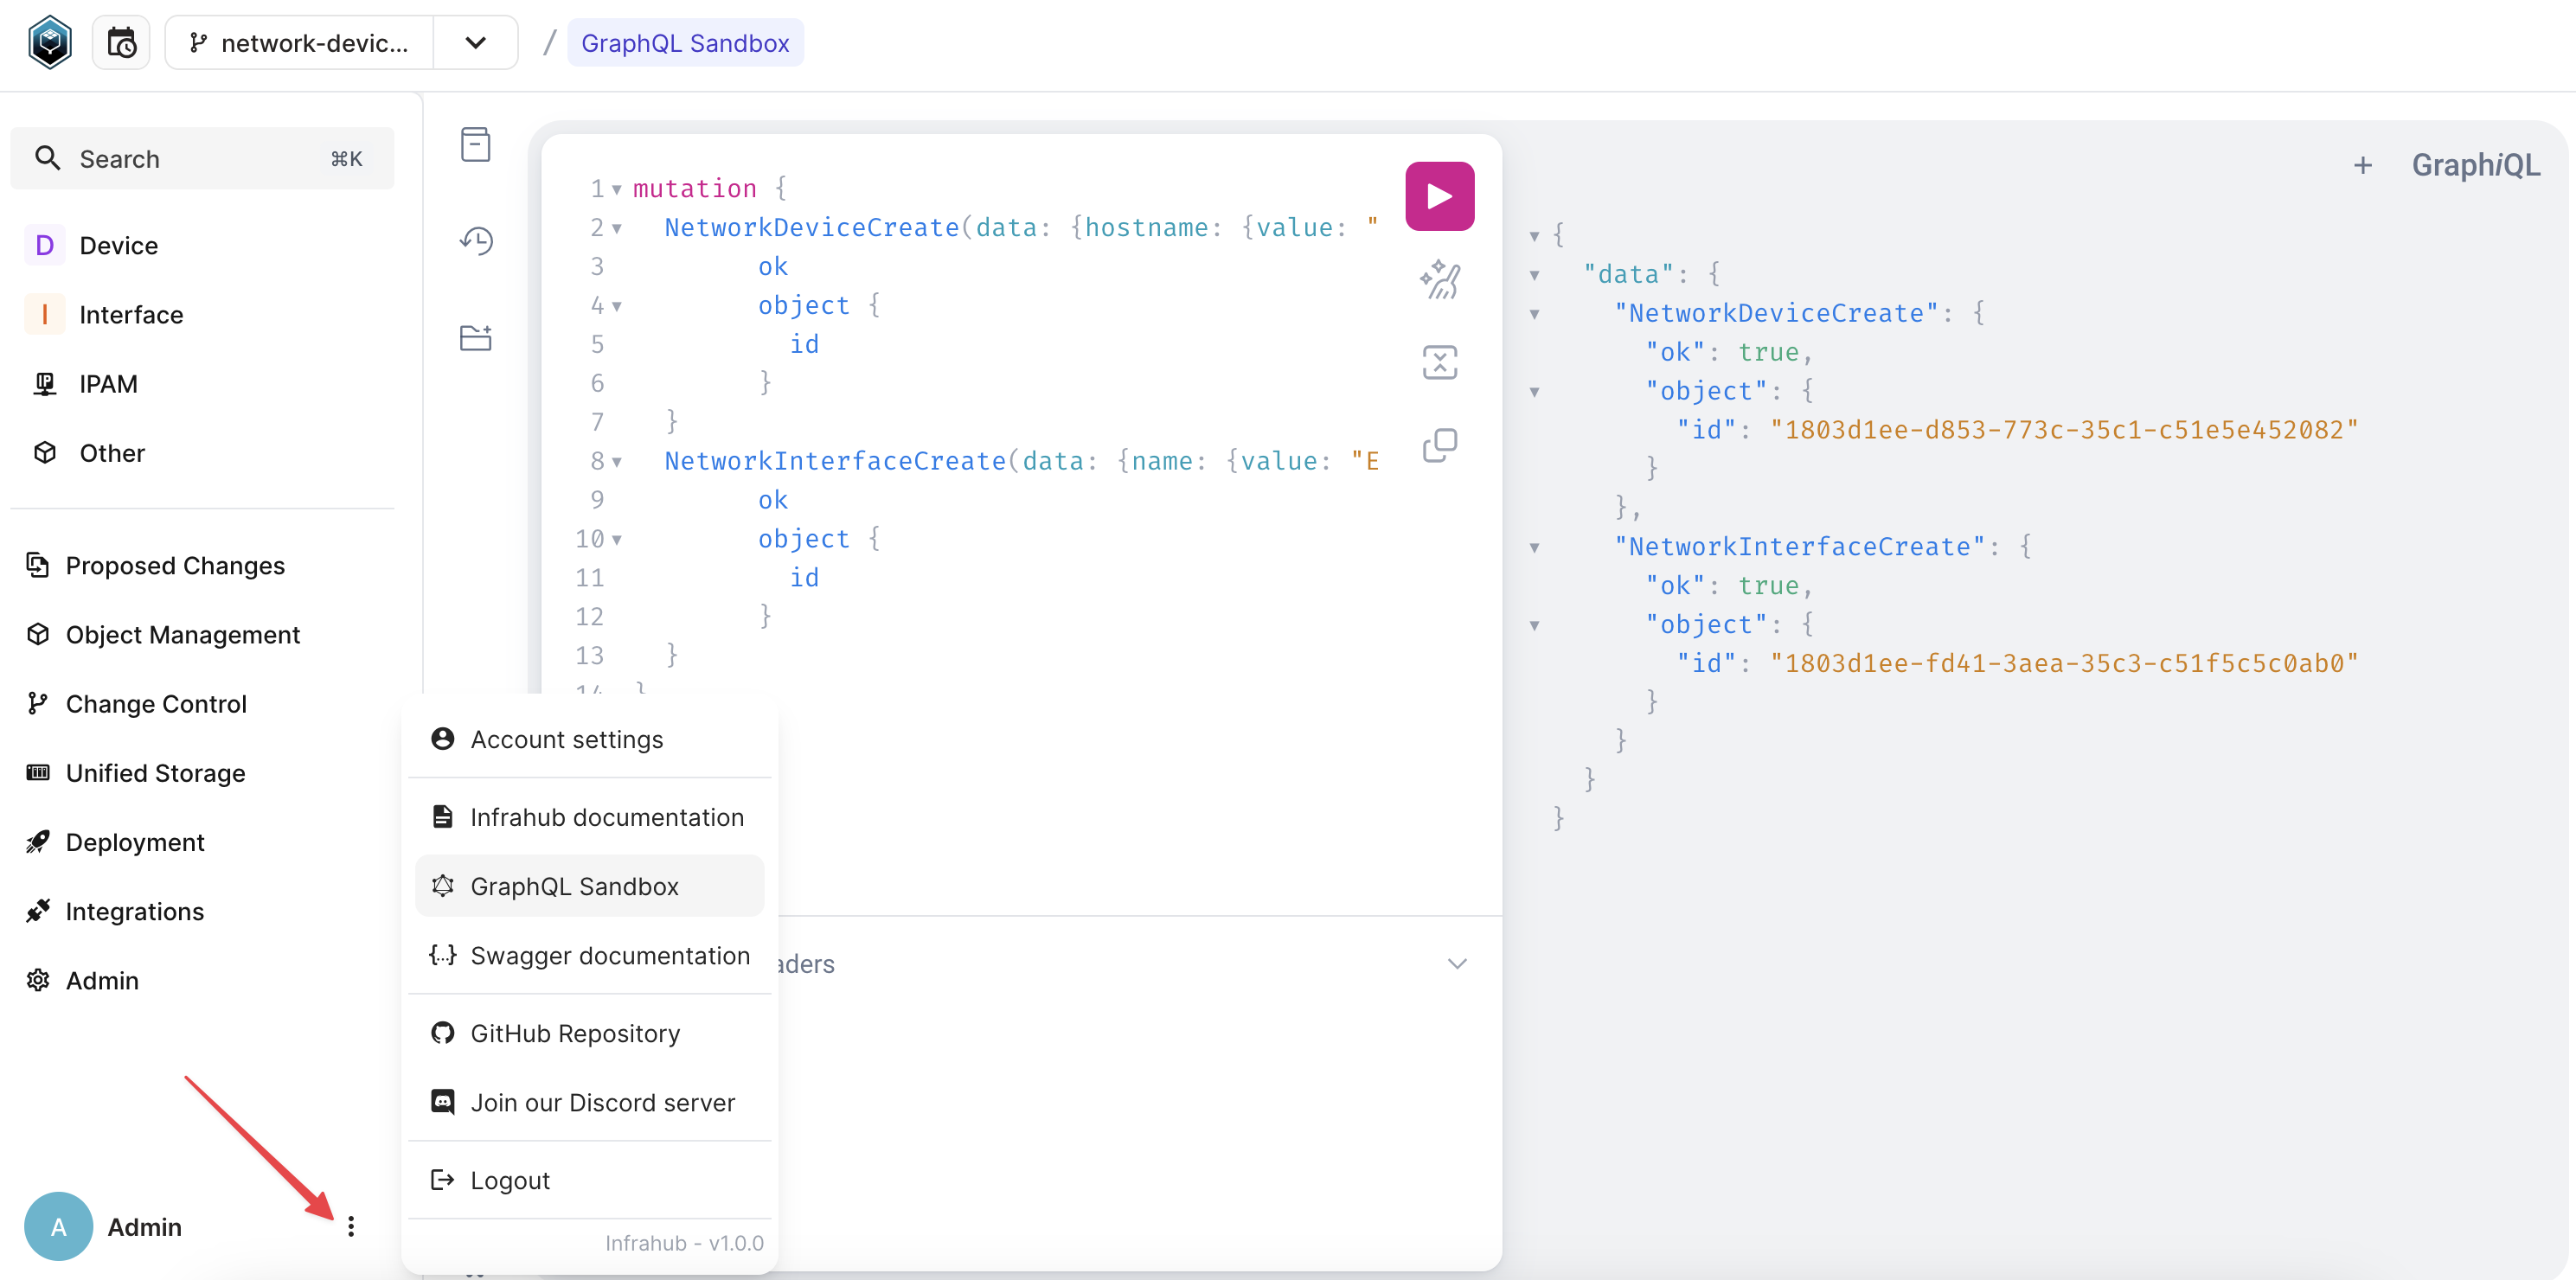Select GraphQL Sandbox from the user menu

pos(574,885)
